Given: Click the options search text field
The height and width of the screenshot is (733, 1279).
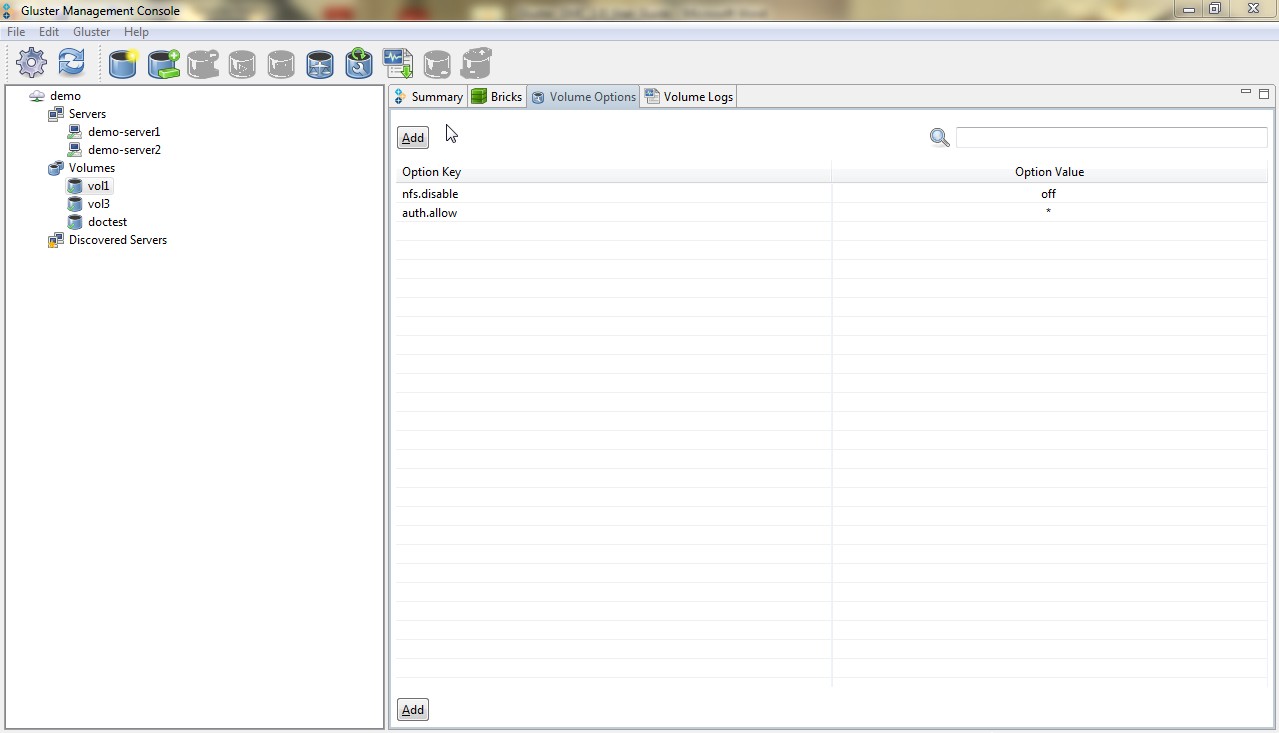Looking at the screenshot, I should (x=1111, y=138).
